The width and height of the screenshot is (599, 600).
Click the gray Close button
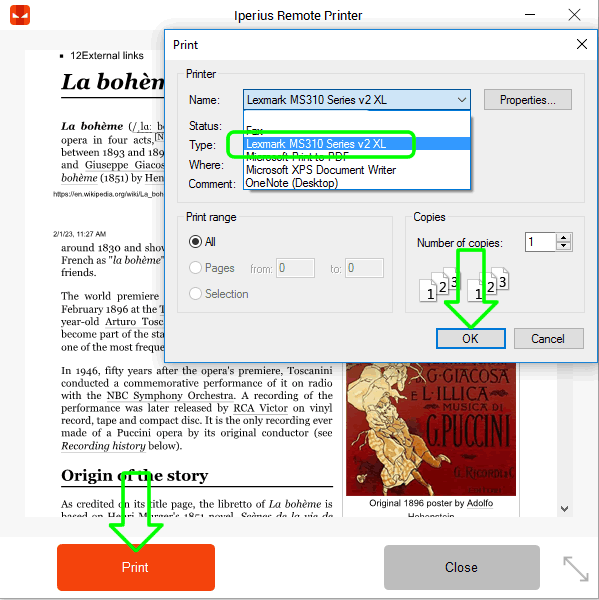pyautogui.click(x=462, y=567)
